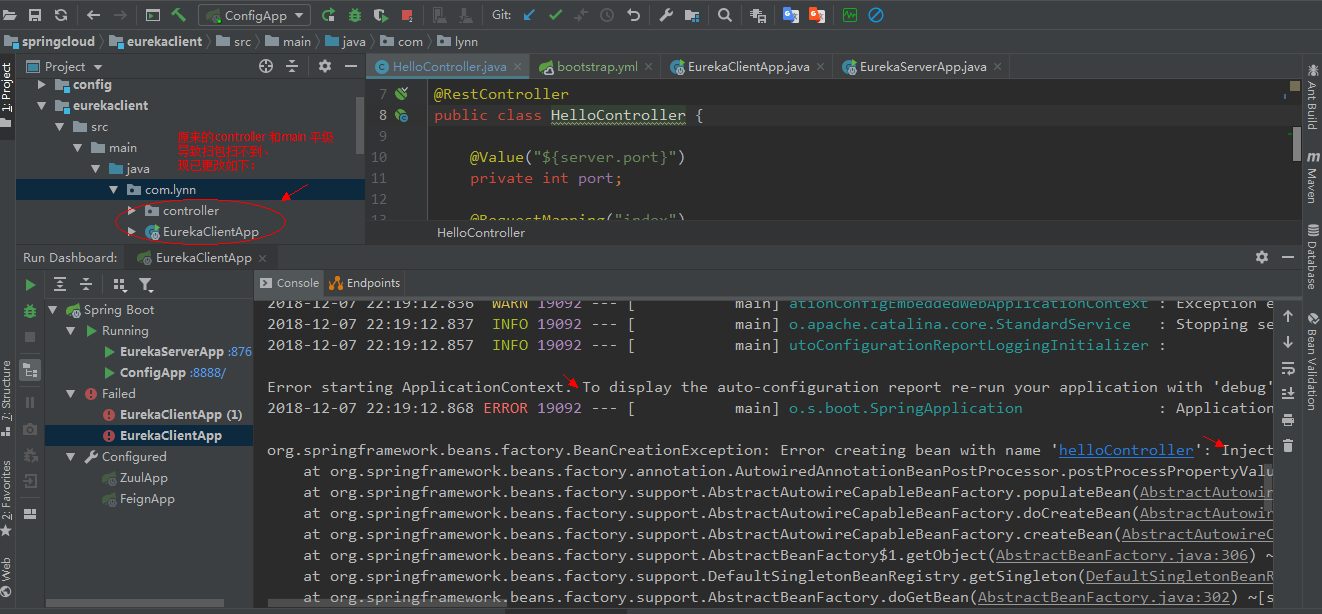Open the Group By configurations dropdown icon
Viewport: 1322px width, 614px height.
pos(120,285)
